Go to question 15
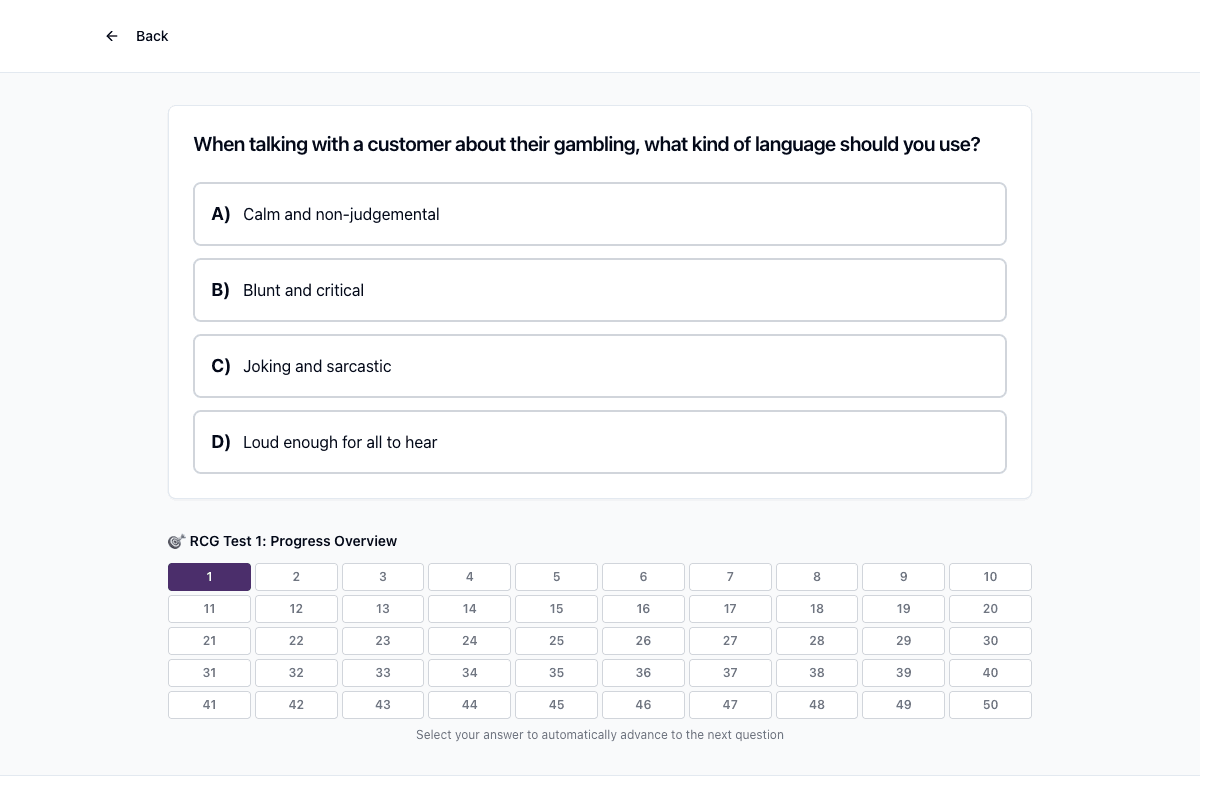 tap(557, 609)
